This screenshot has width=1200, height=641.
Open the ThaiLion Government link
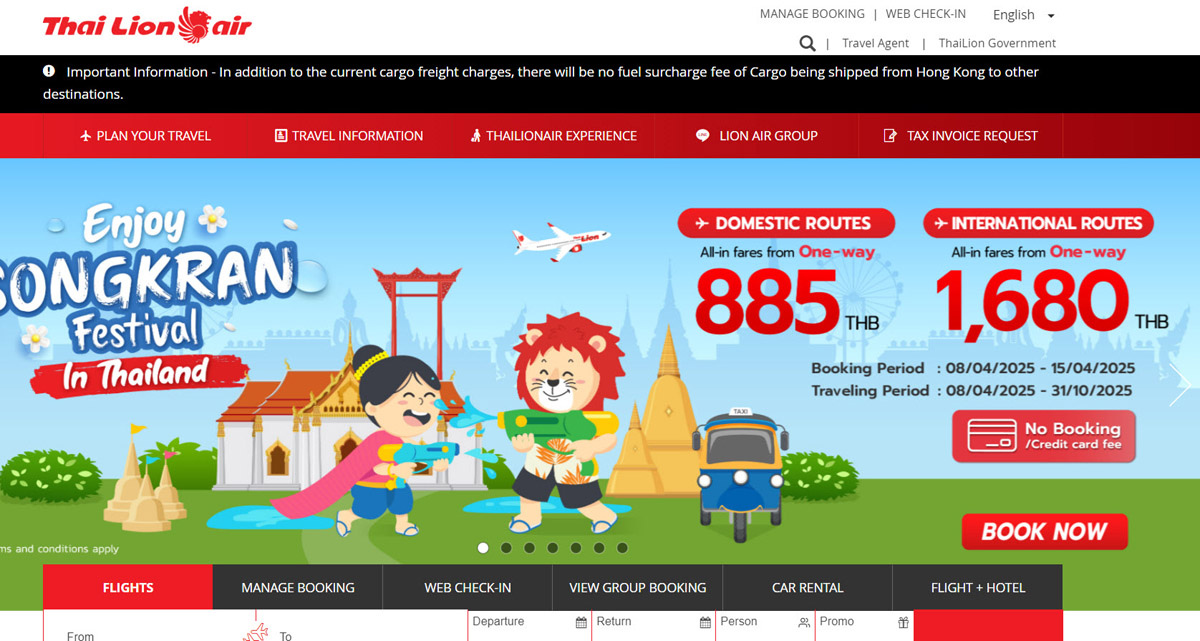(x=997, y=43)
